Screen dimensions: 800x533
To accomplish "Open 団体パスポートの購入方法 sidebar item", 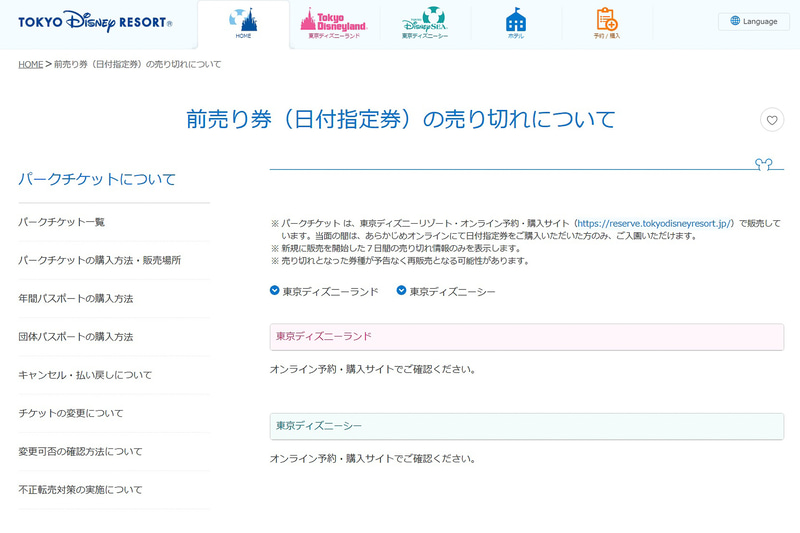I will [x=114, y=337].
